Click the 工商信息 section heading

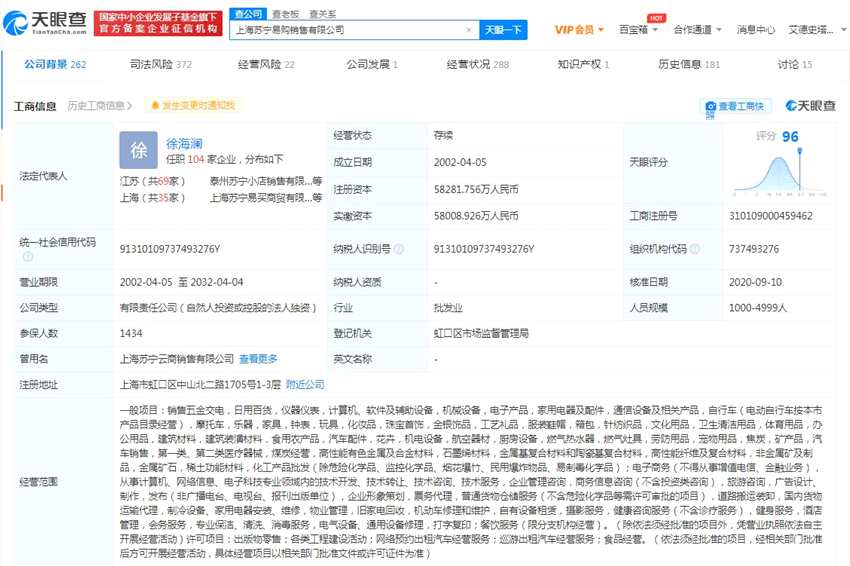pyautogui.click(x=35, y=106)
